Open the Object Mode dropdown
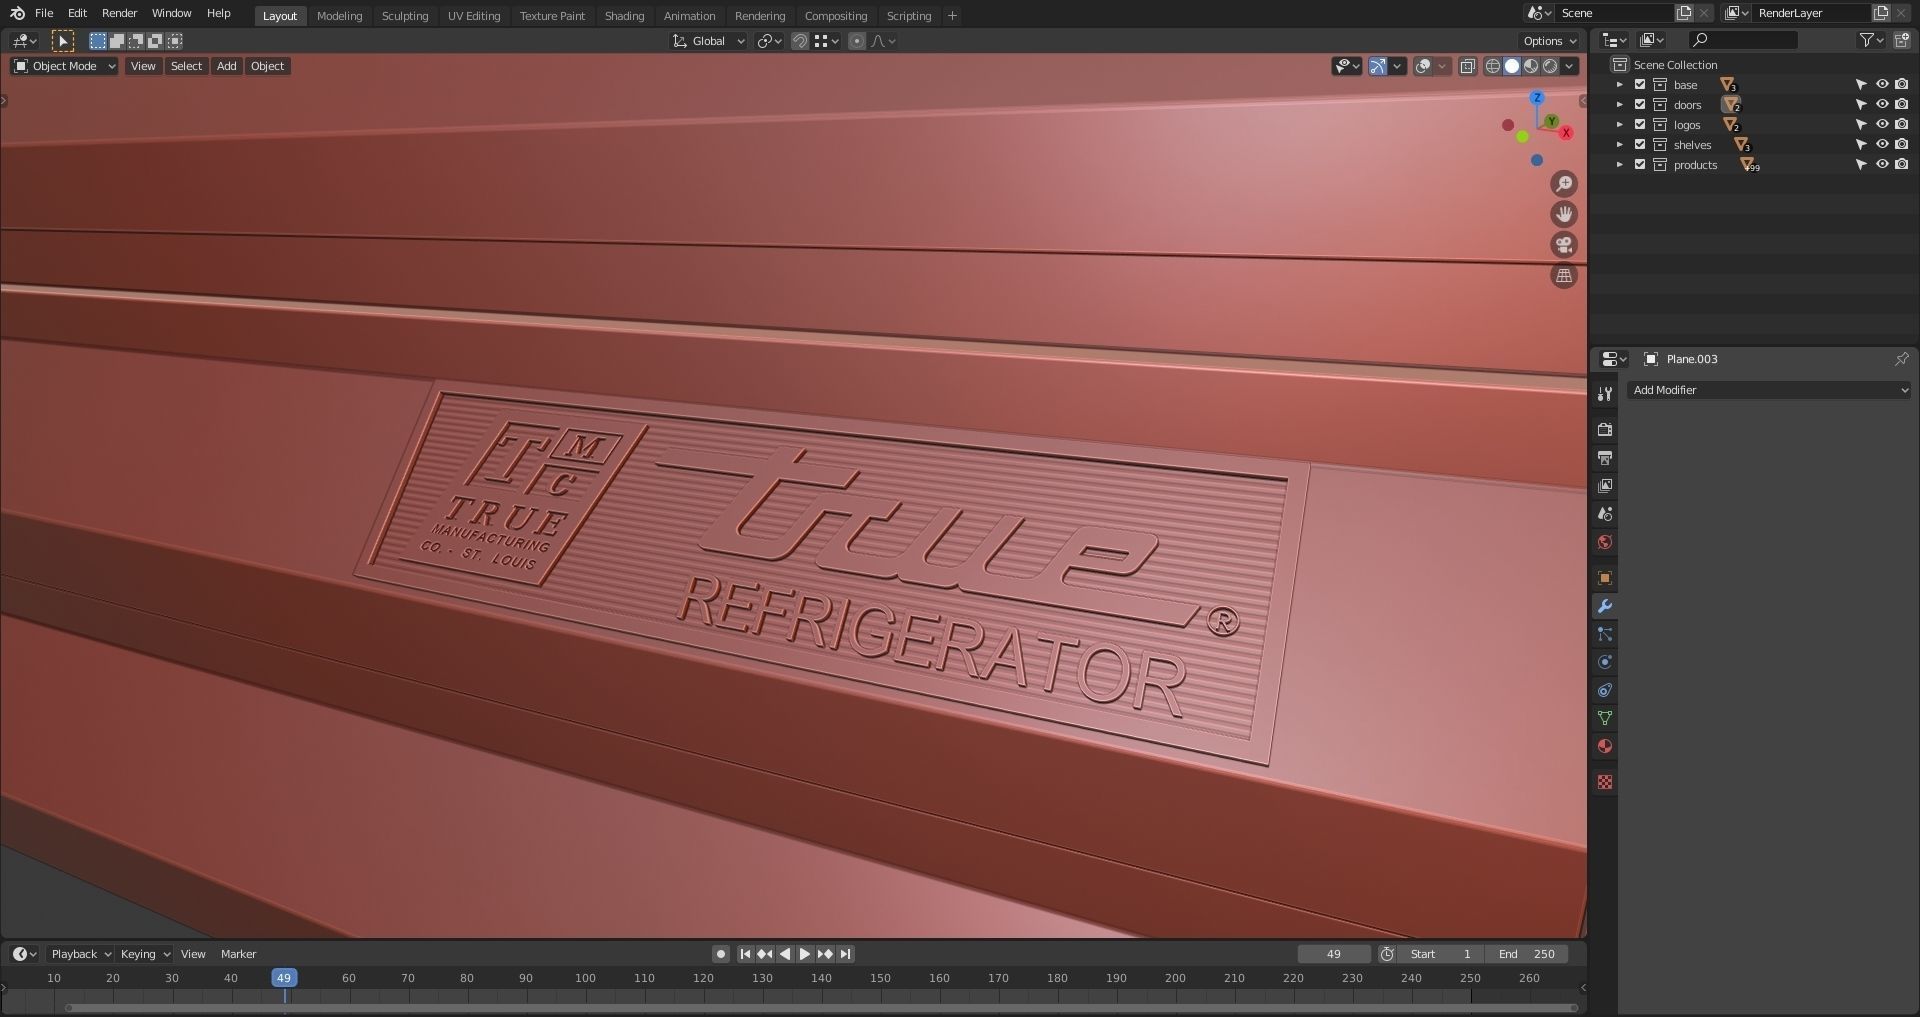1920x1017 pixels. pyautogui.click(x=64, y=67)
